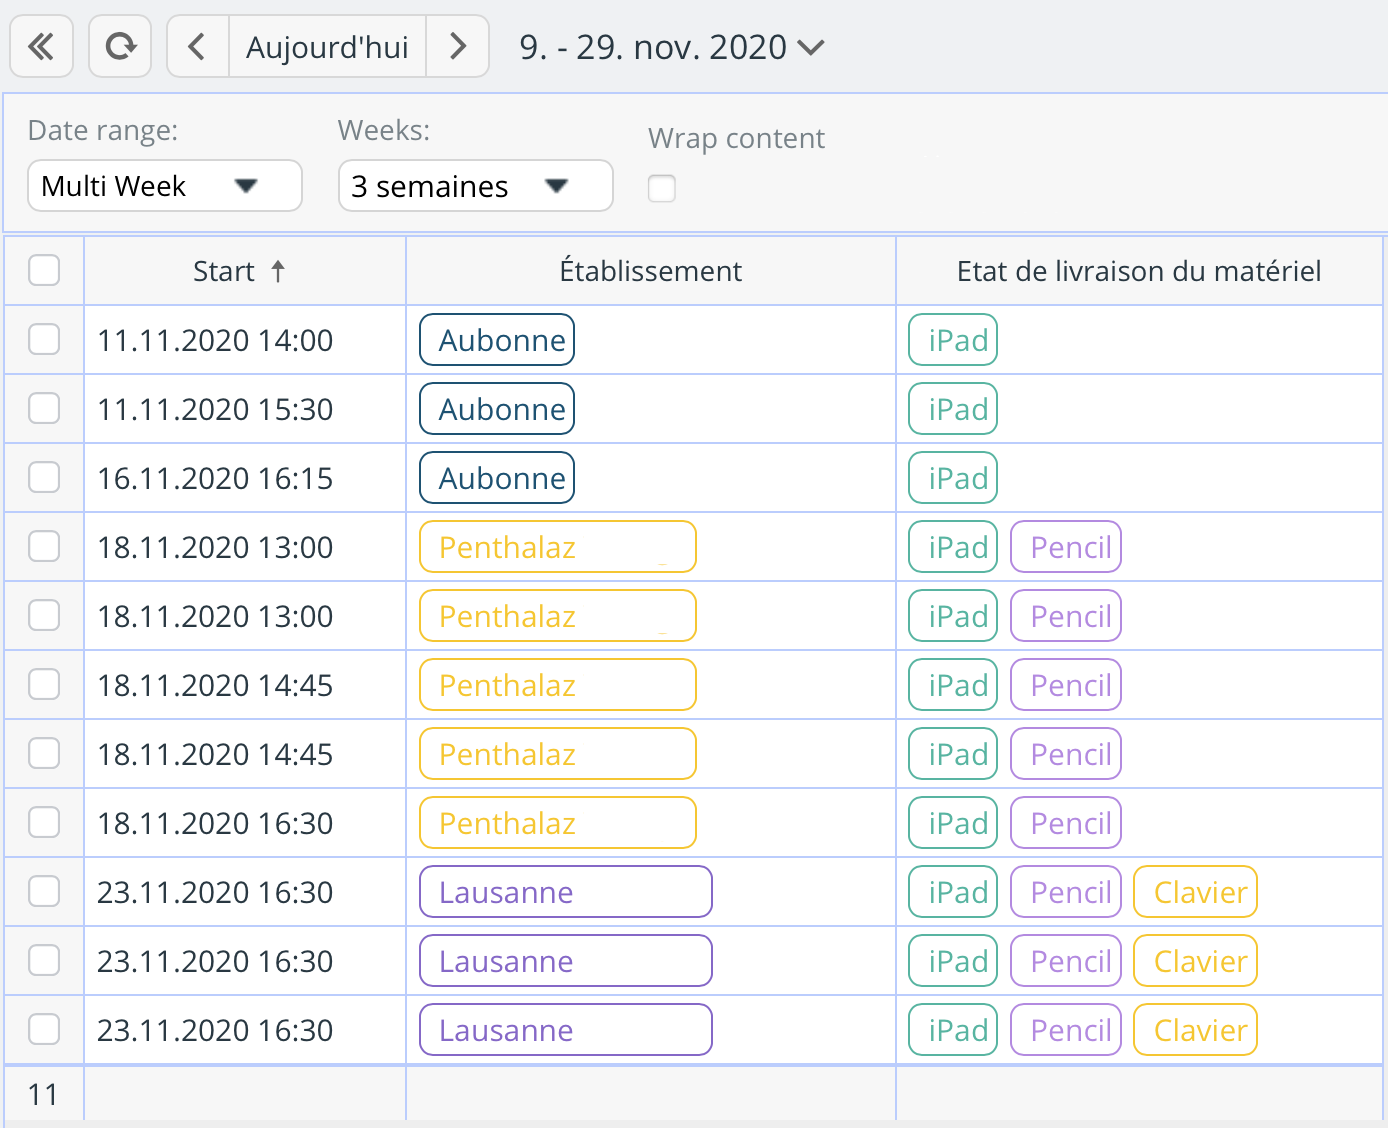This screenshot has height=1128, width=1388.
Task: Open the Weeks dropdown arrow
Action: pyautogui.click(x=557, y=186)
